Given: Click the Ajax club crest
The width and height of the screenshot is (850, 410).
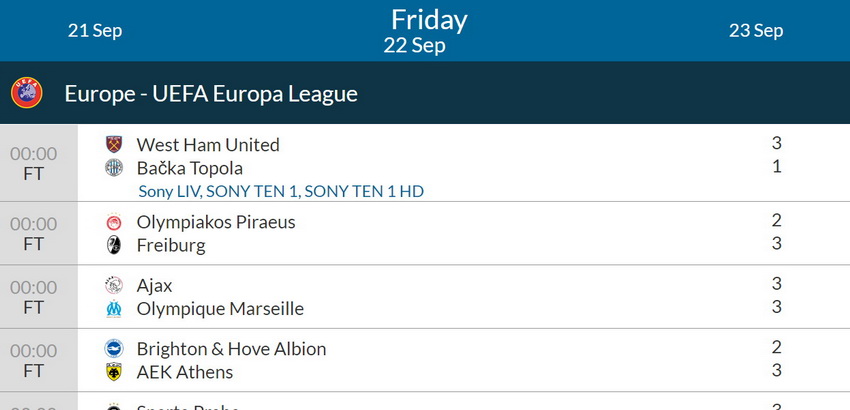Looking at the screenshot, I should (x=114, y=286).
